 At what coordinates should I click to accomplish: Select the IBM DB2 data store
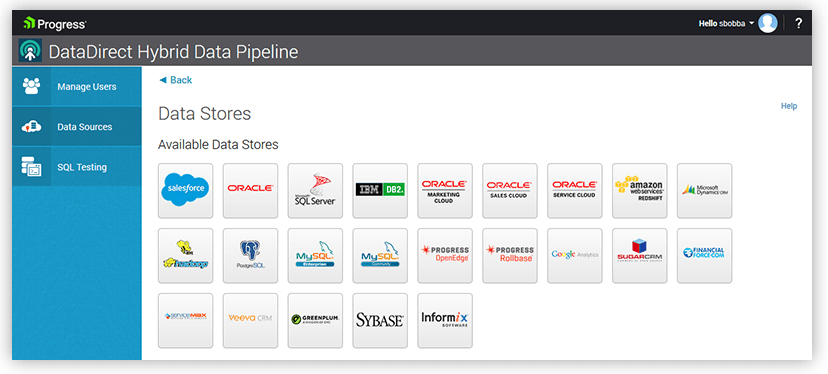(380, 191)
